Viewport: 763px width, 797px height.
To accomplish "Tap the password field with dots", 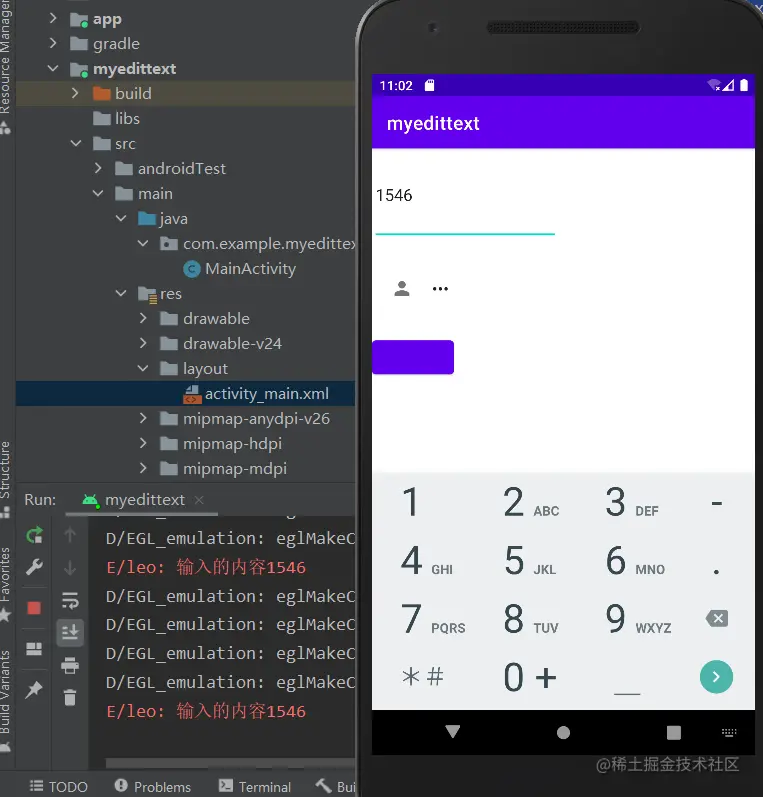I will [440, 289].
